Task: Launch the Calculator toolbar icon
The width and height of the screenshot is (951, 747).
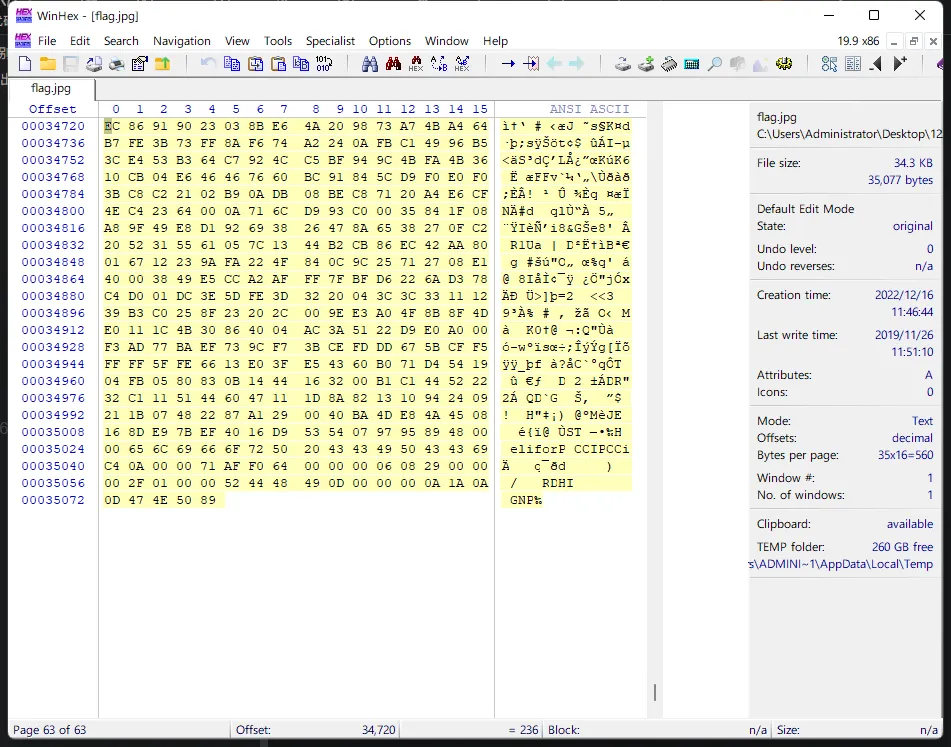Action: point(692,64)
